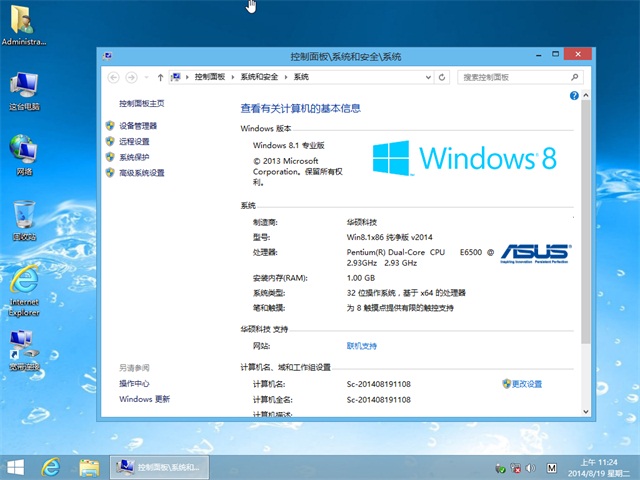Refresh the address bar view

tap(443, 77)
